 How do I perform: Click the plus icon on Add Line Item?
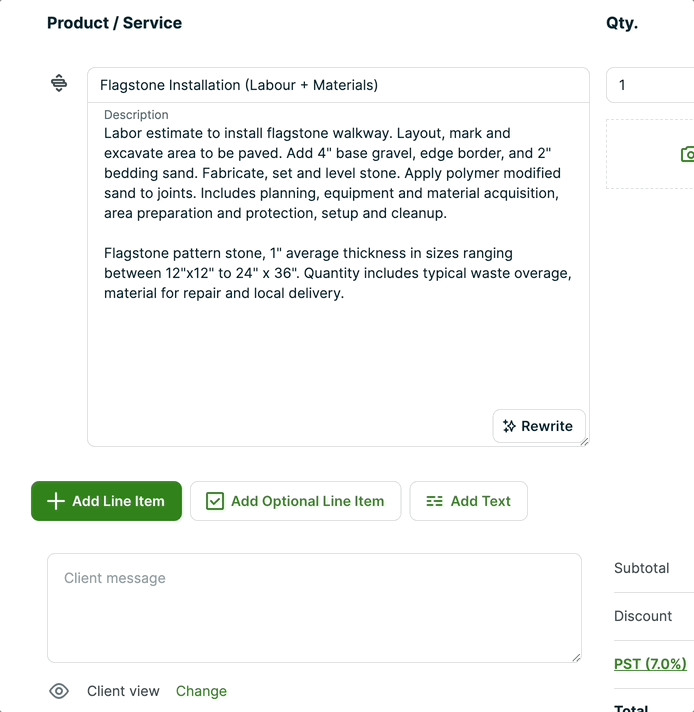tap(56, 501)
